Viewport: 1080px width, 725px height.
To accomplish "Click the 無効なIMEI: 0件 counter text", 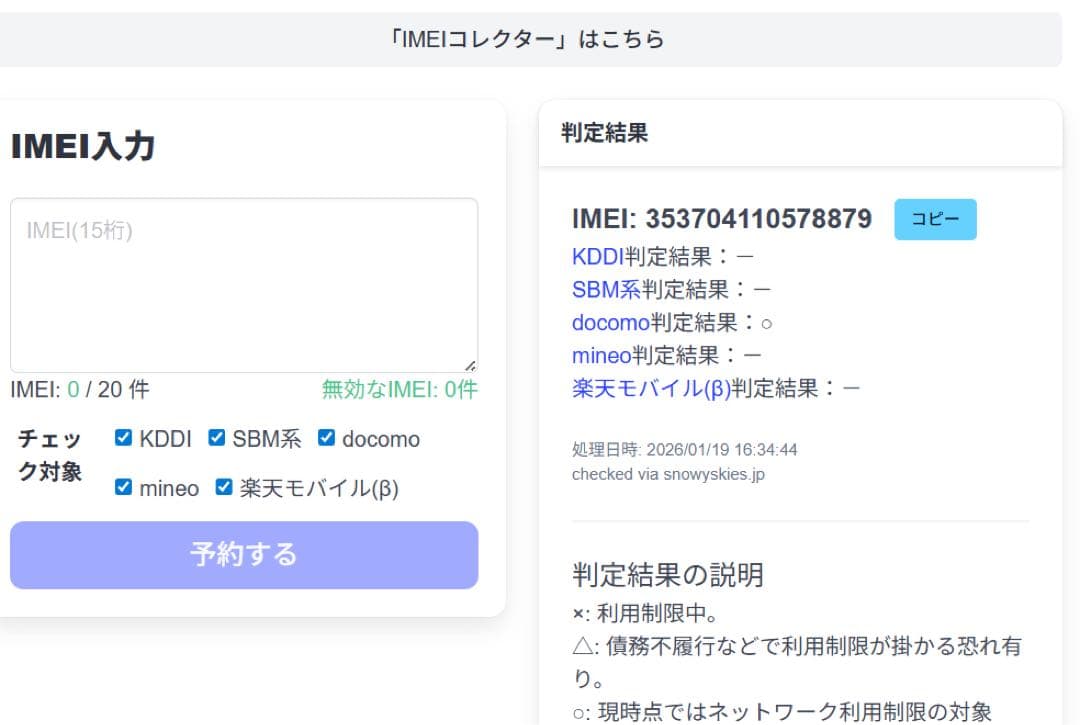I will click(399, 389).
